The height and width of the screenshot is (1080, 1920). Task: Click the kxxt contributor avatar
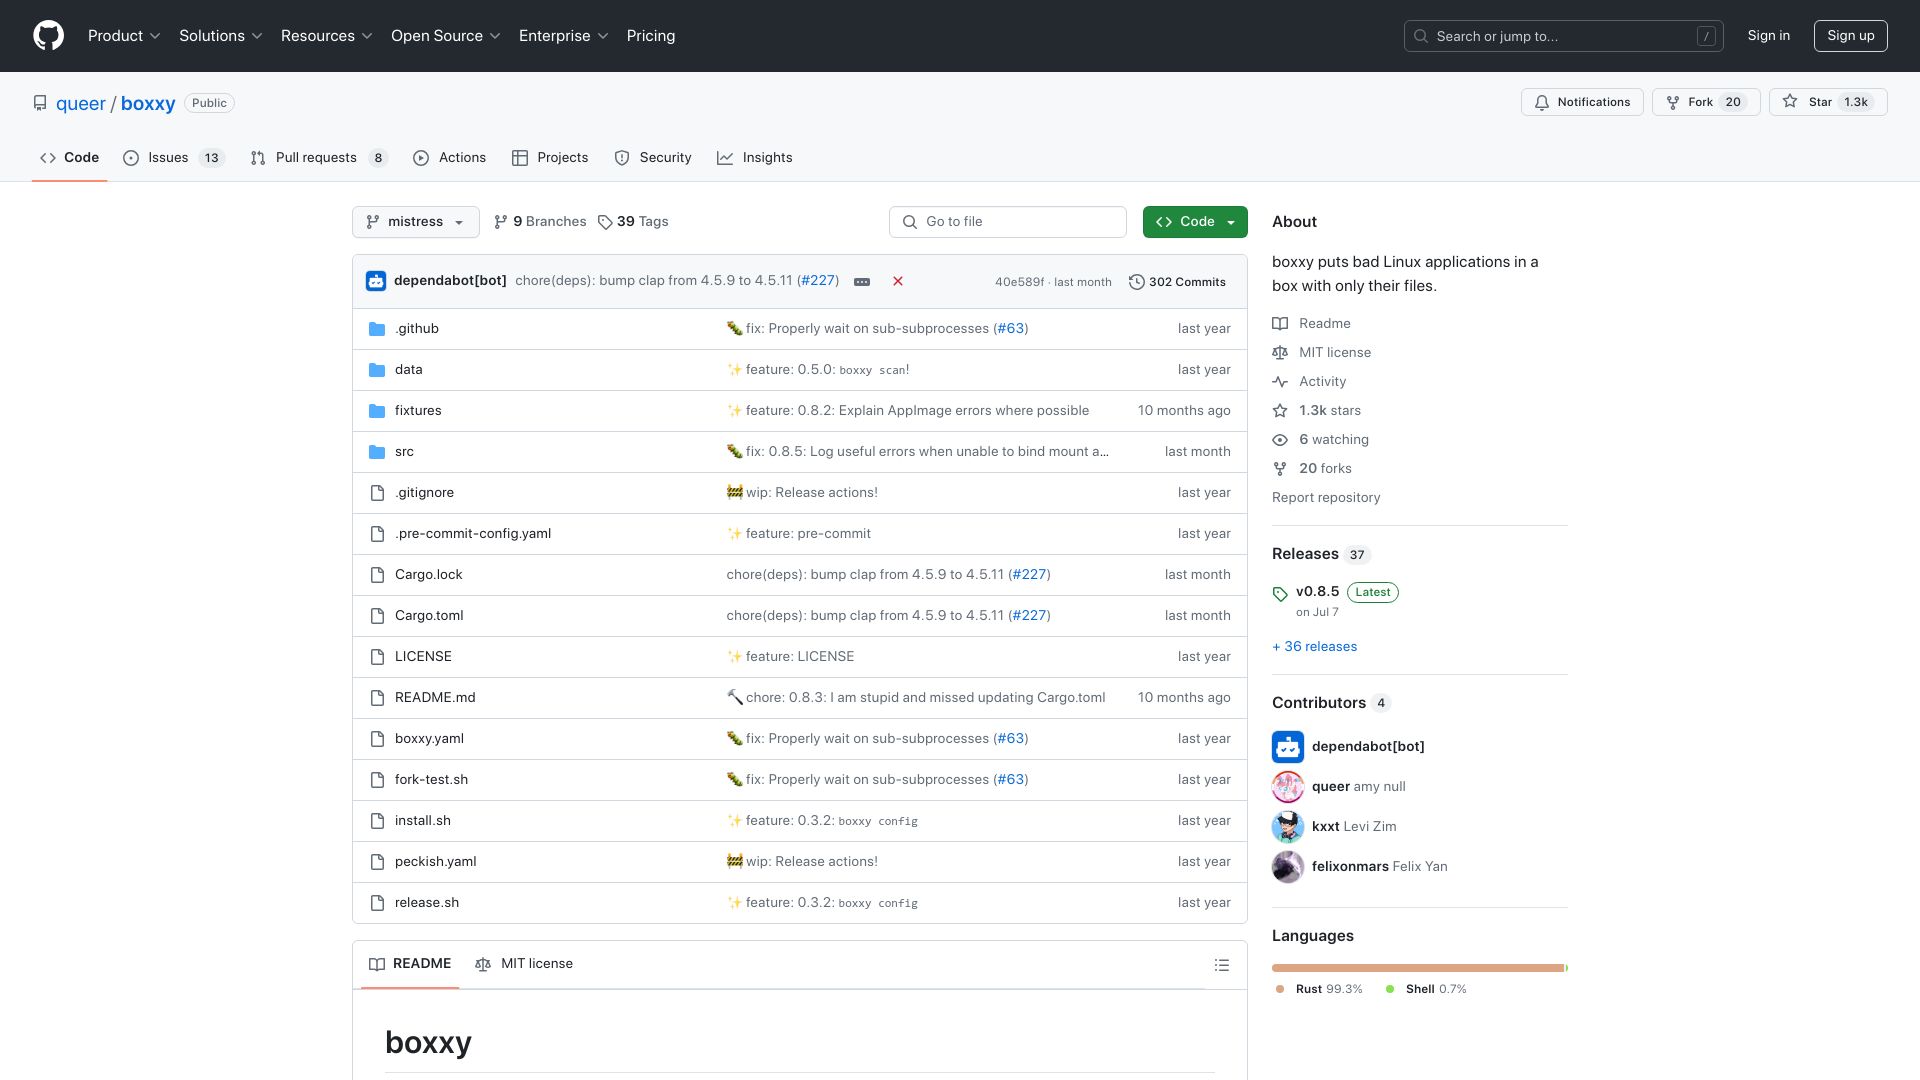coord(1288,827)
